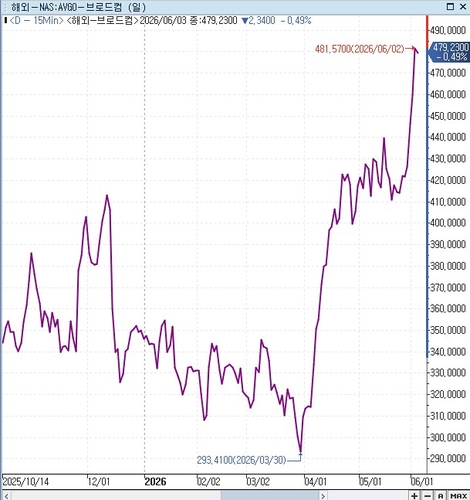This screenshot has width=470, height=500.
Task: Click the 400.0000 price axis label
Action: click(x=448, y=223)
